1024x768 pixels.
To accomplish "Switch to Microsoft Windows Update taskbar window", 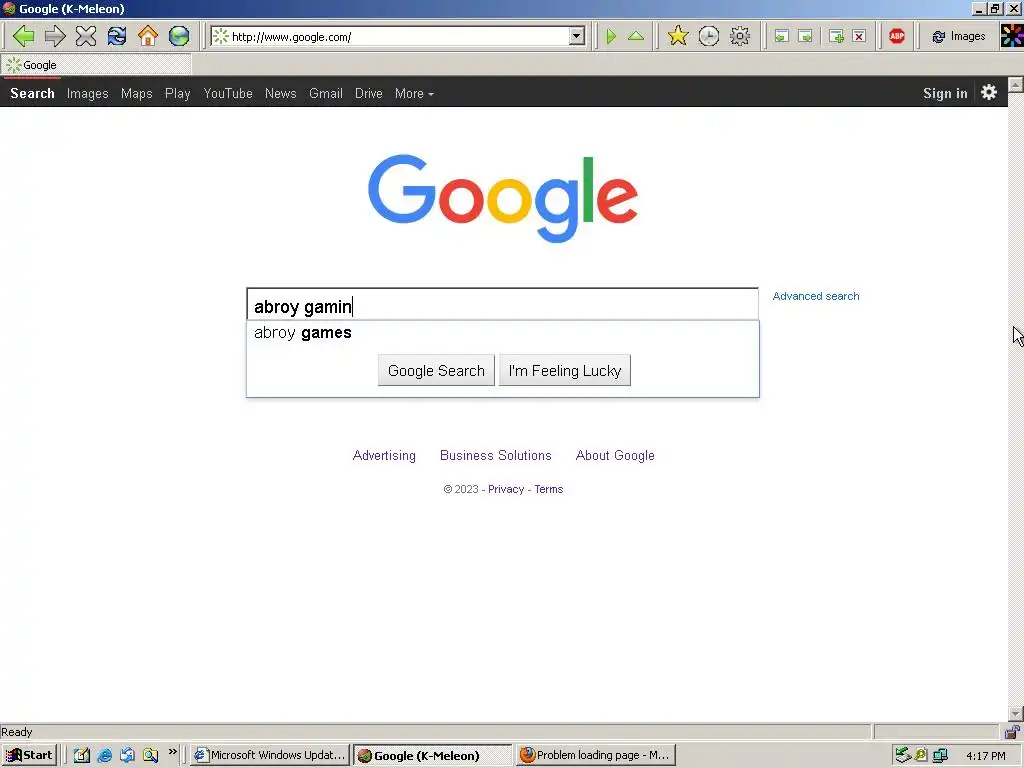I will [x=270, y=755].
